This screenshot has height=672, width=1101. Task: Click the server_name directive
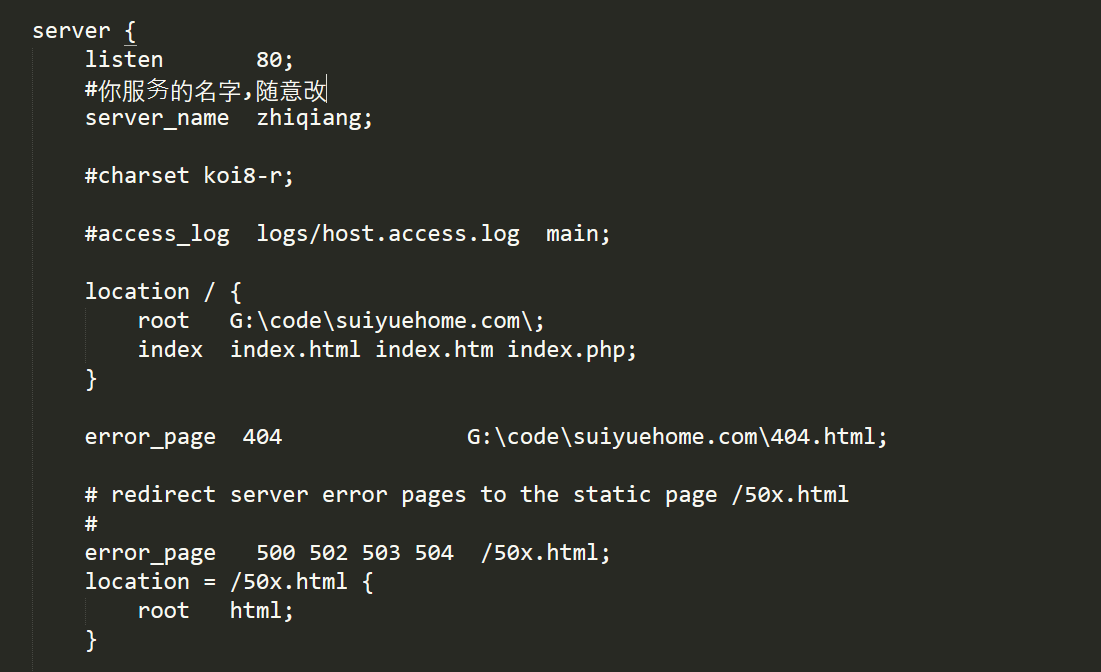pos(156,118)
